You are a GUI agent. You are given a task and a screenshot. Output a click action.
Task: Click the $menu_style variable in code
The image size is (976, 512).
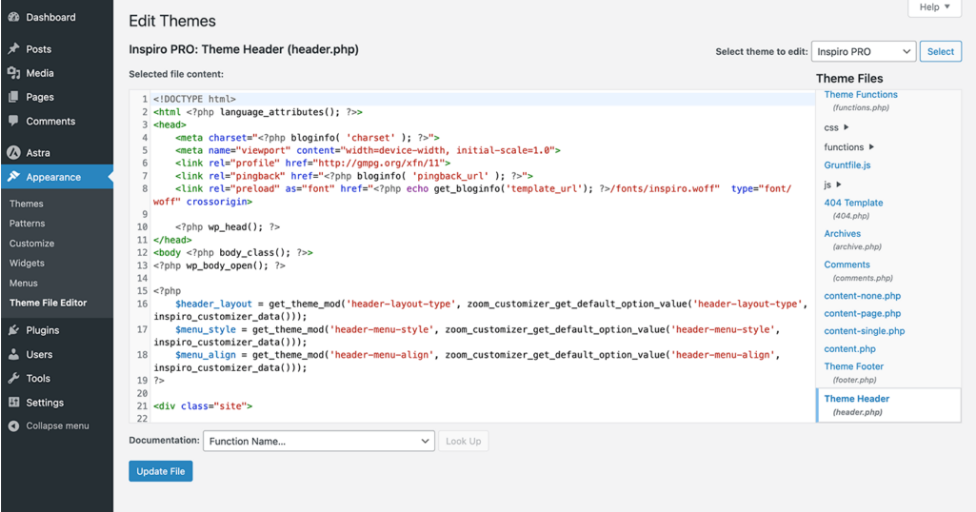[x=205, y=329]
